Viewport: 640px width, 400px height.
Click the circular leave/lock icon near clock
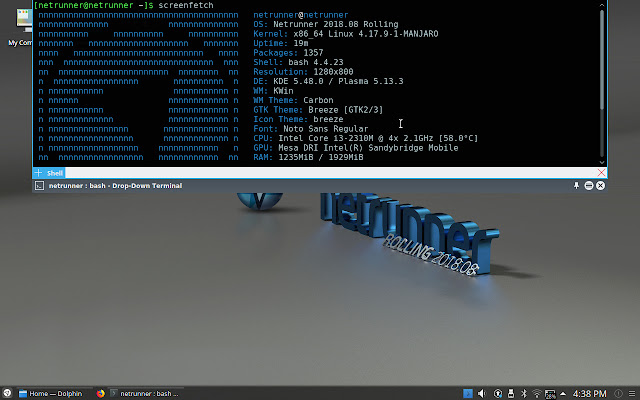[618, 393]
